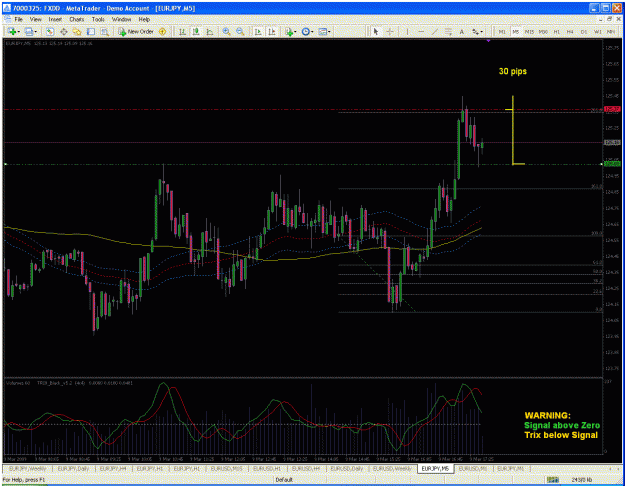625x486 pixels.
Task: Switch timeframe to M5
Action: point(515,31)
